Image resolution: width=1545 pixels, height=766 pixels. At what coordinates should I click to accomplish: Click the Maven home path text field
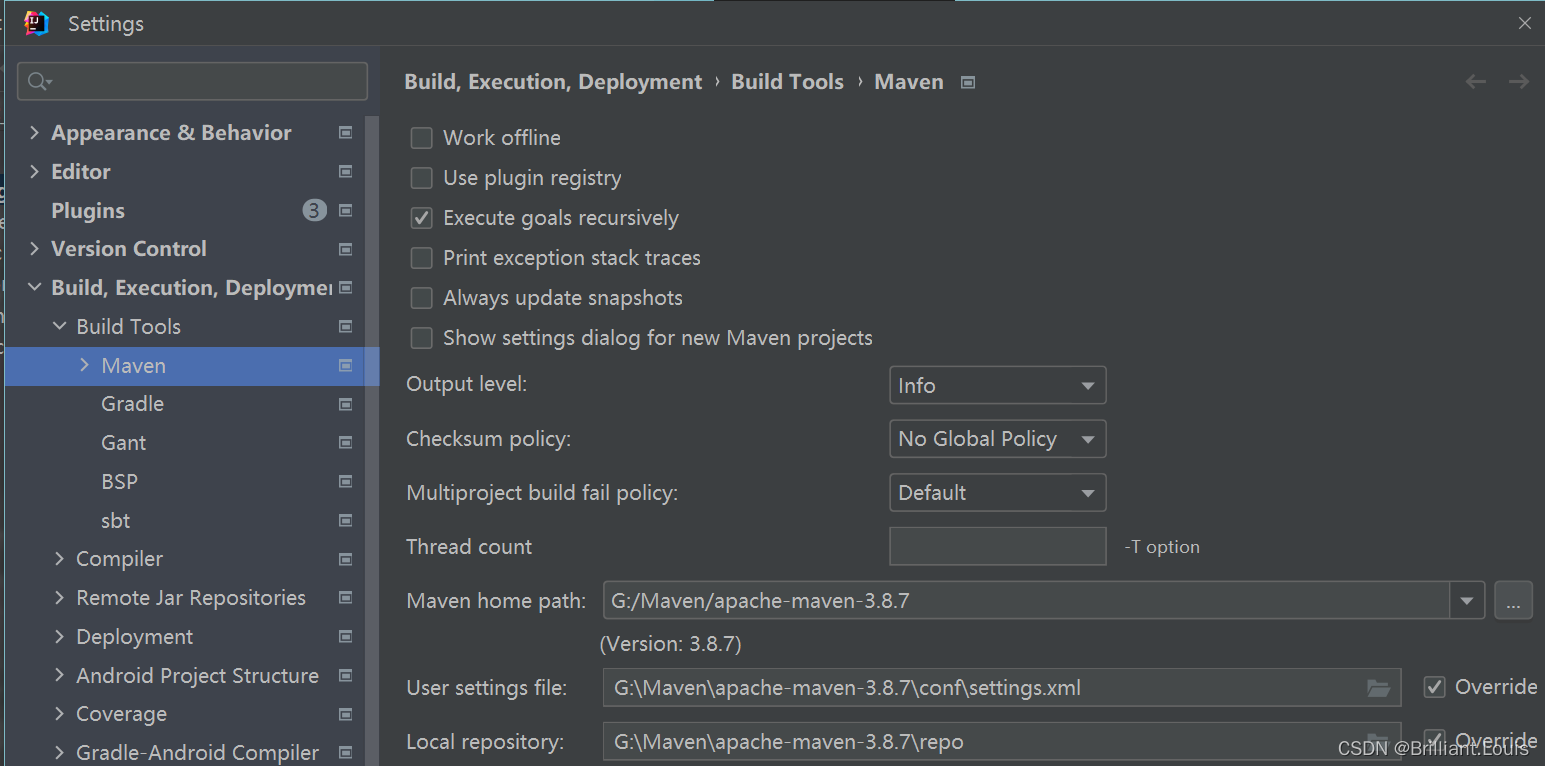tap(1027, 601)
